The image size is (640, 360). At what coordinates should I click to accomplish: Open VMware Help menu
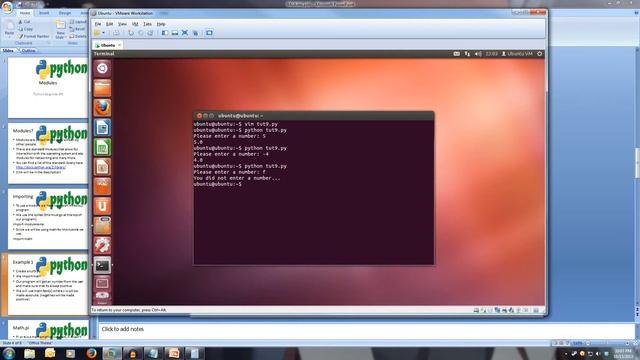point(161,24)
